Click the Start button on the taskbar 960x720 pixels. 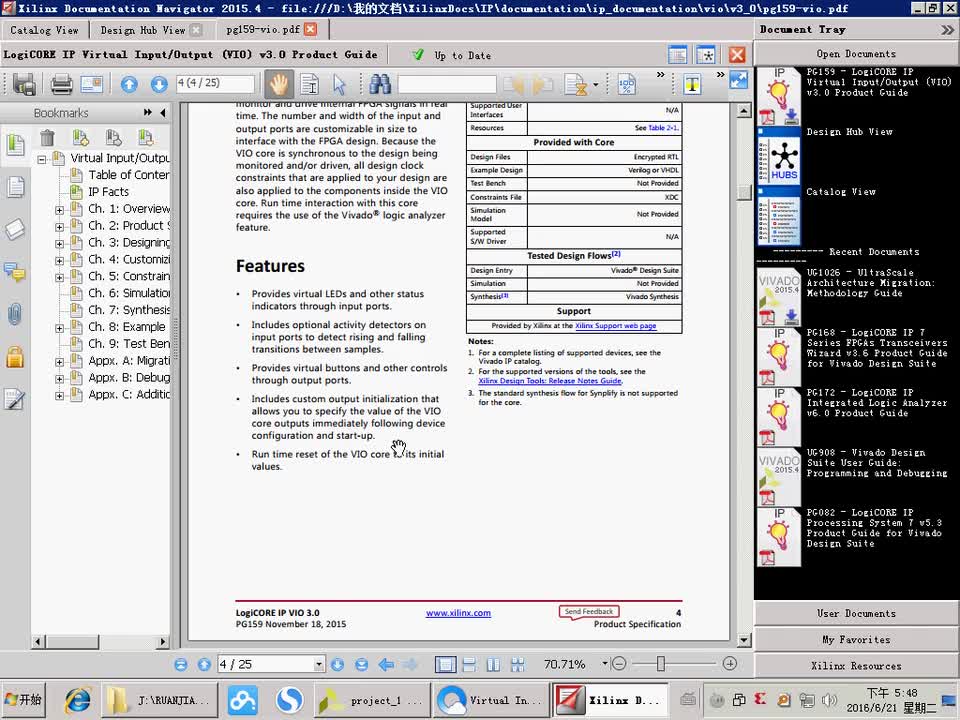pyautogui.click(x=23, y=700)
